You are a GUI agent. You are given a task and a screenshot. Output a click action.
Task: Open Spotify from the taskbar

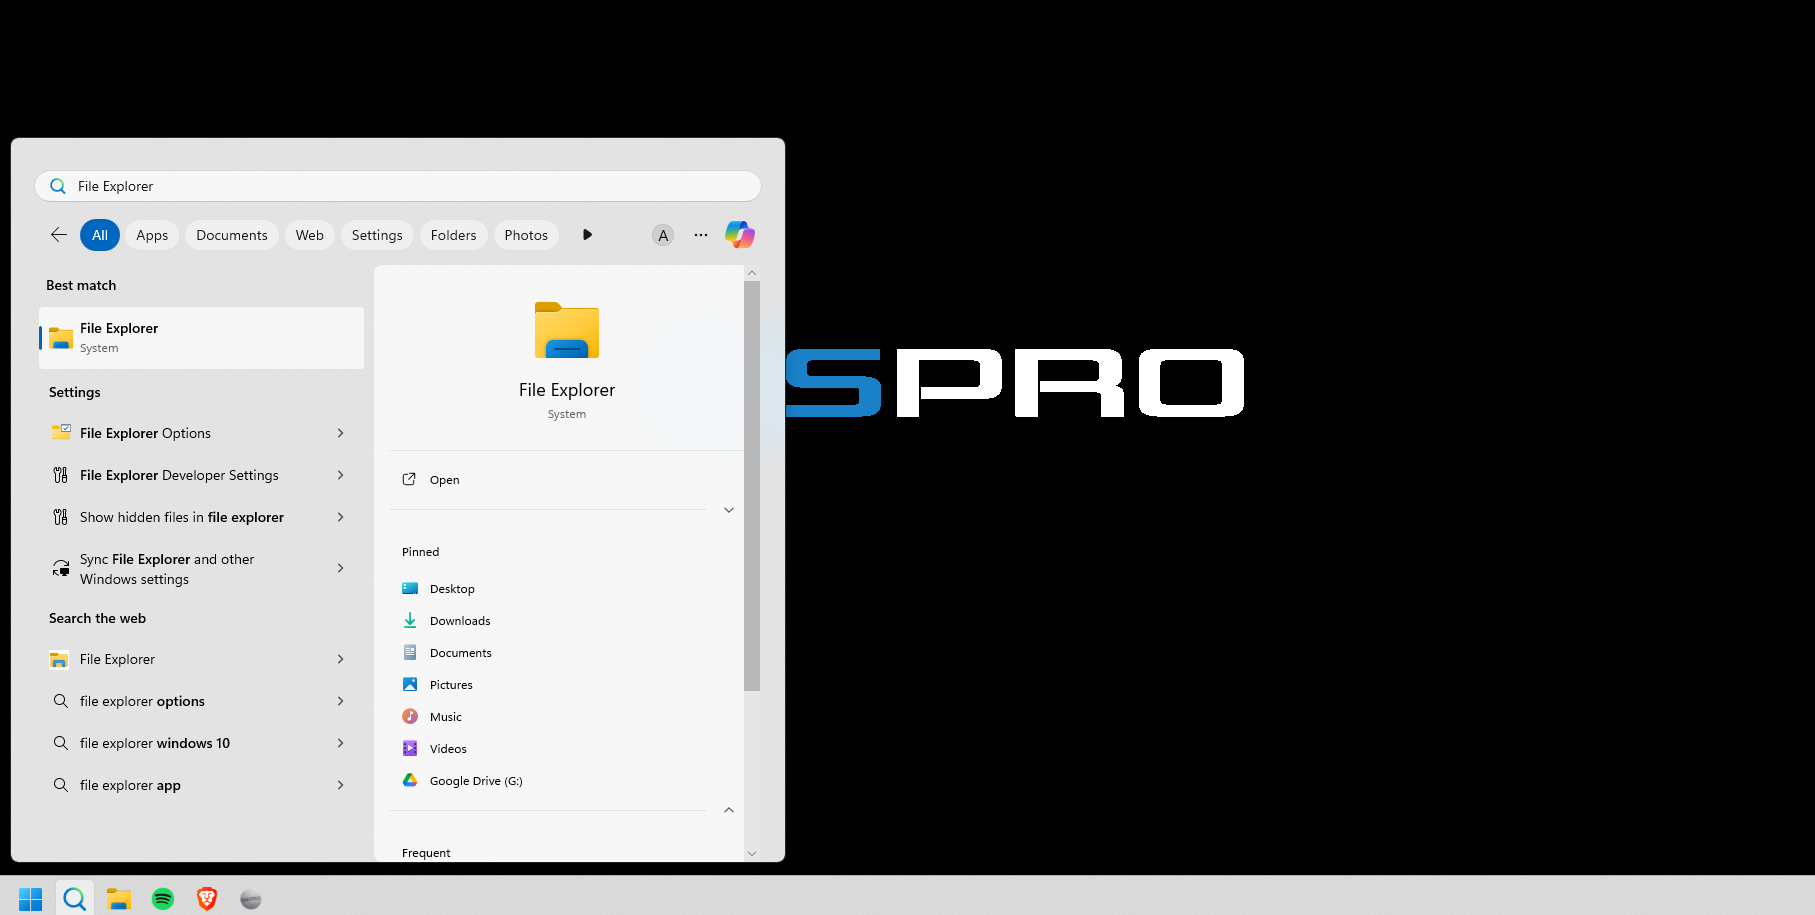pyautogui.click(x=163, y=899)
